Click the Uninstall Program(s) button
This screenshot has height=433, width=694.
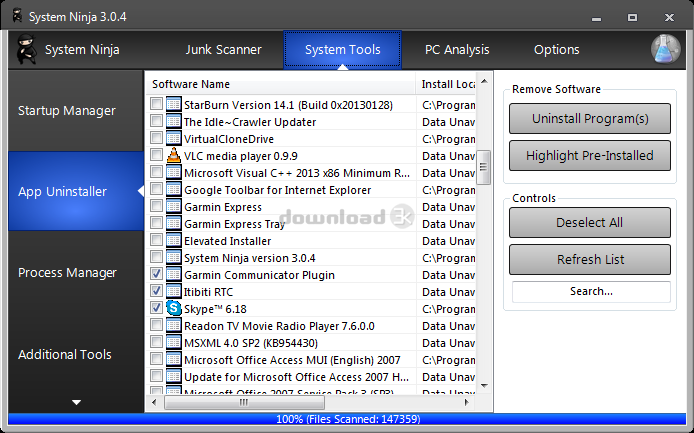[590, 119]
